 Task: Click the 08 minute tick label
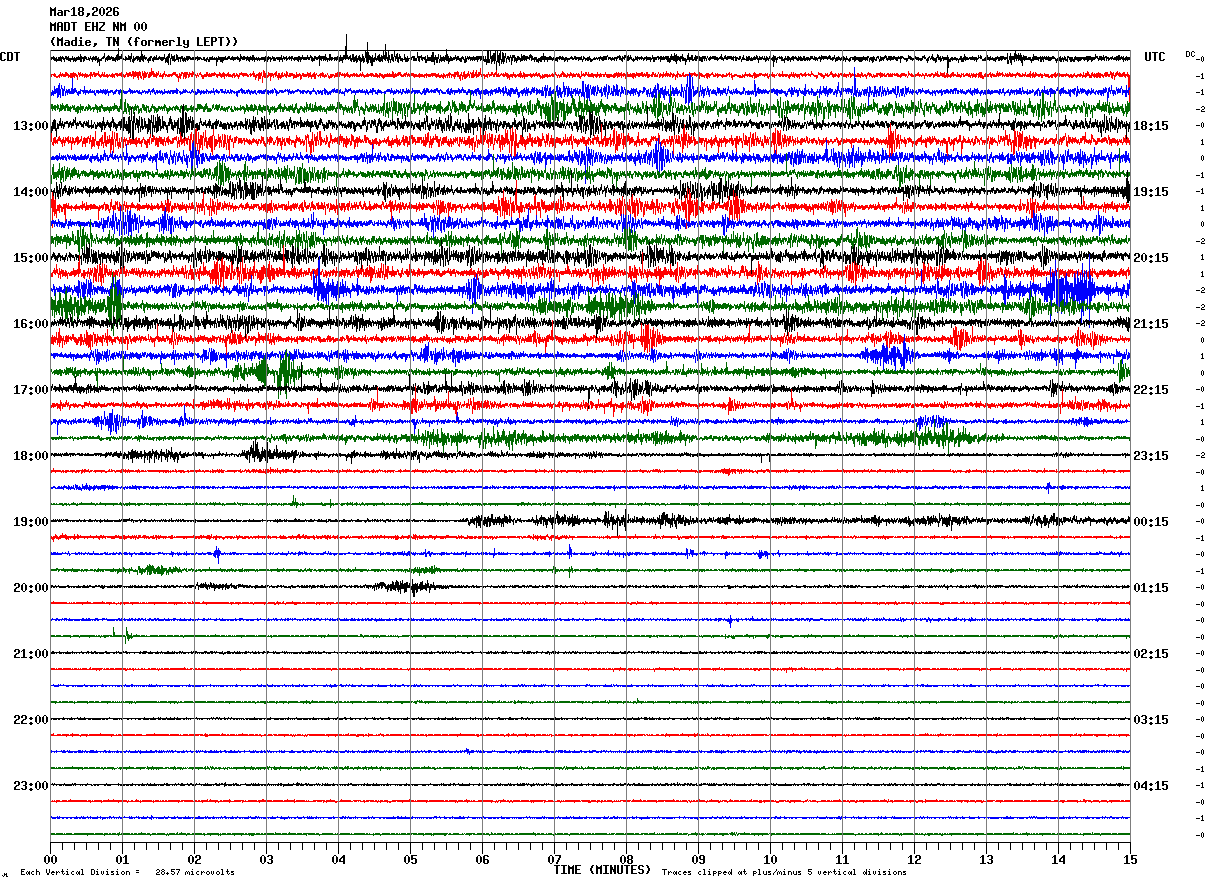pyautogui.click(x=626, y=859)
